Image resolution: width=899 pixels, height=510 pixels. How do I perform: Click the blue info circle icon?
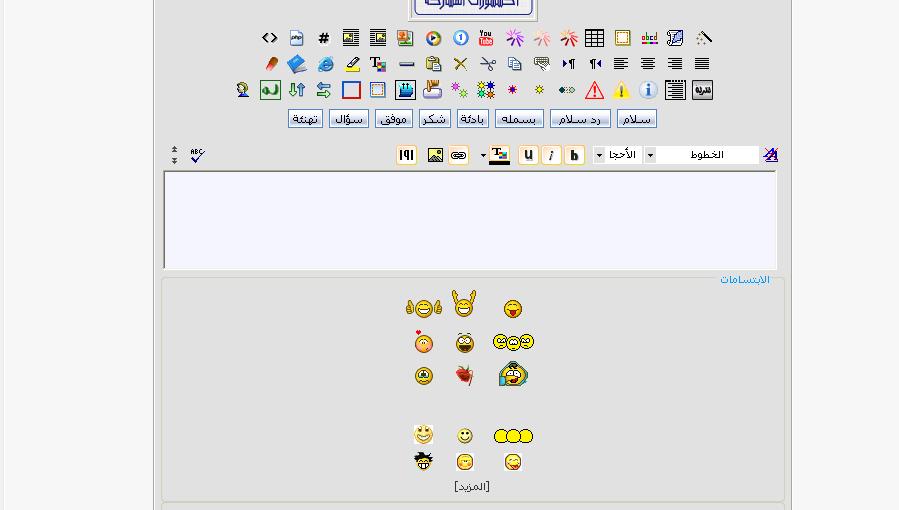coord(648,90)
